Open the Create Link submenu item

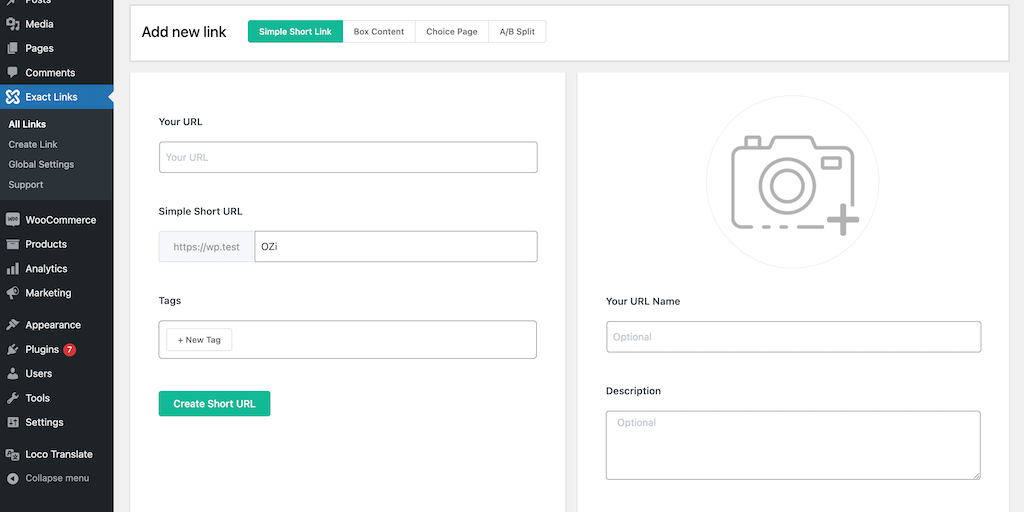(x=33, y=144)
